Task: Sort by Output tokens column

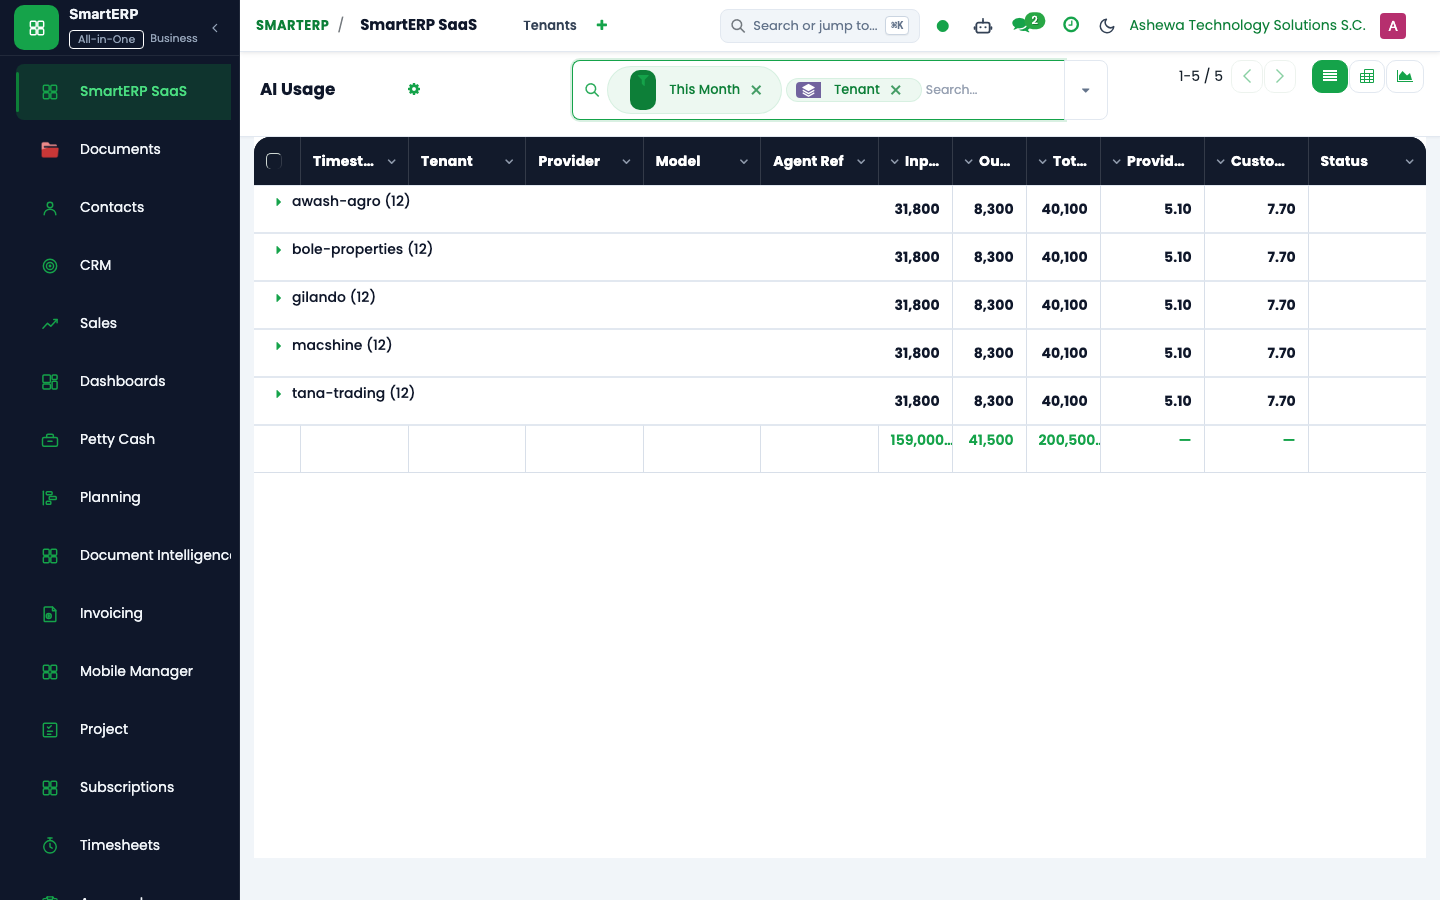Action: pyautogui.click(x=989, y=161)
